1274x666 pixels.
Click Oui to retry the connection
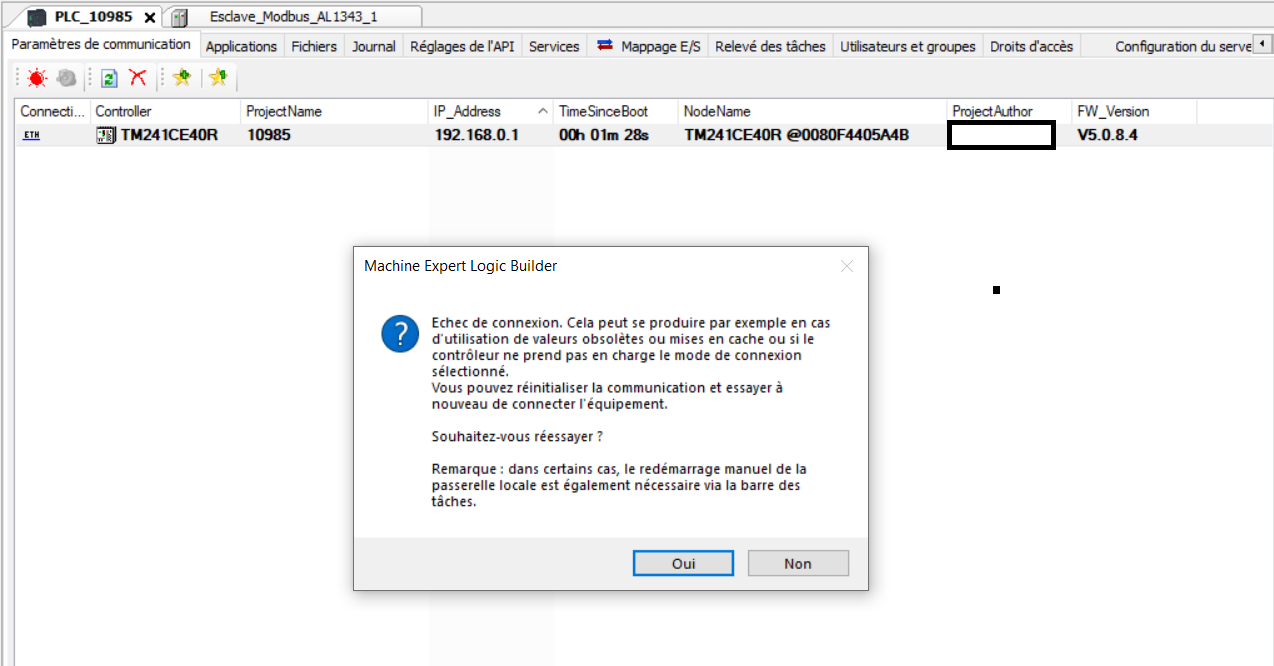[x=684, y=563]
